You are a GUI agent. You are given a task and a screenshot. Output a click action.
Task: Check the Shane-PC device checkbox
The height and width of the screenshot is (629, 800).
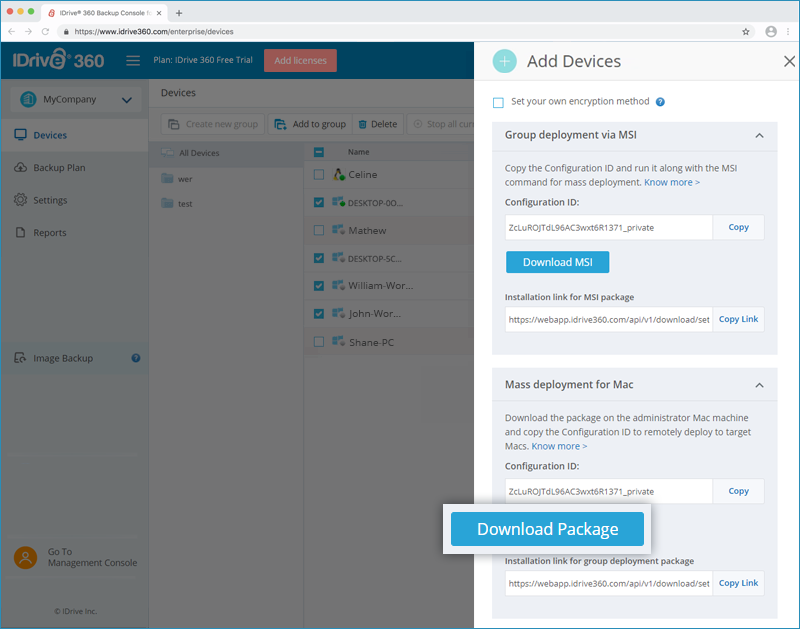pyautogui.click(x=319, y=342)
